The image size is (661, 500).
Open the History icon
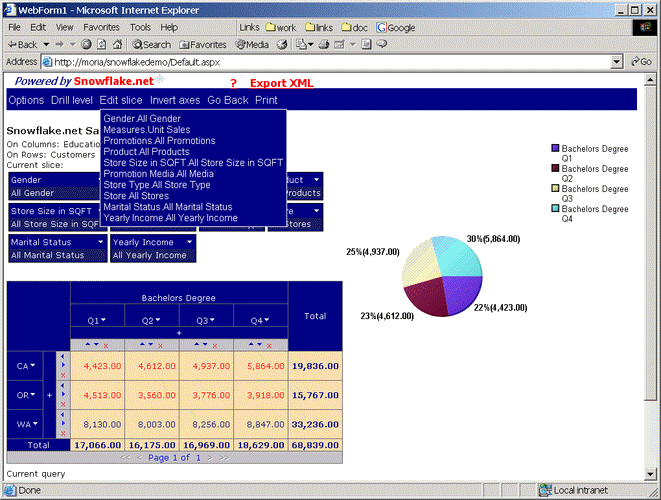pos(282,44)
